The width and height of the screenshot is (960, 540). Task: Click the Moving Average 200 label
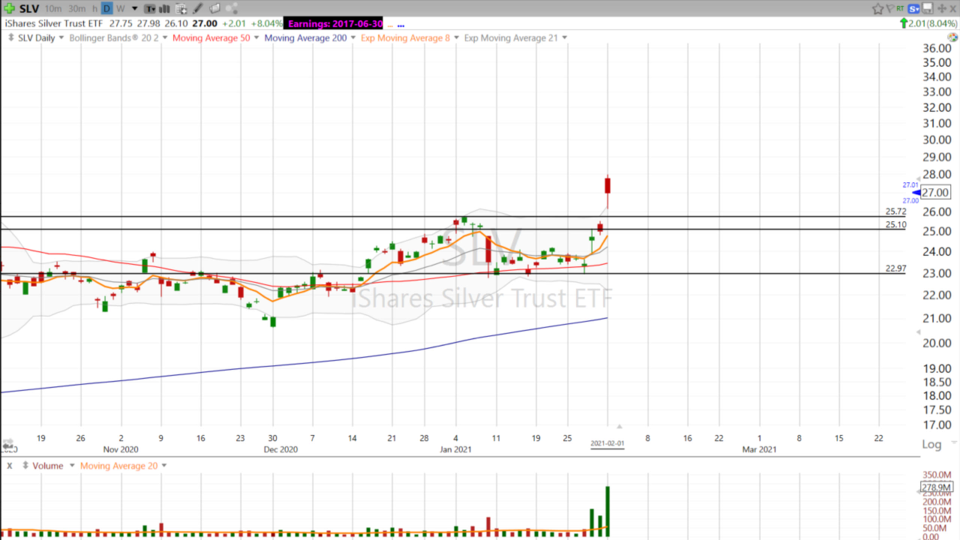[x=306, y=38]
